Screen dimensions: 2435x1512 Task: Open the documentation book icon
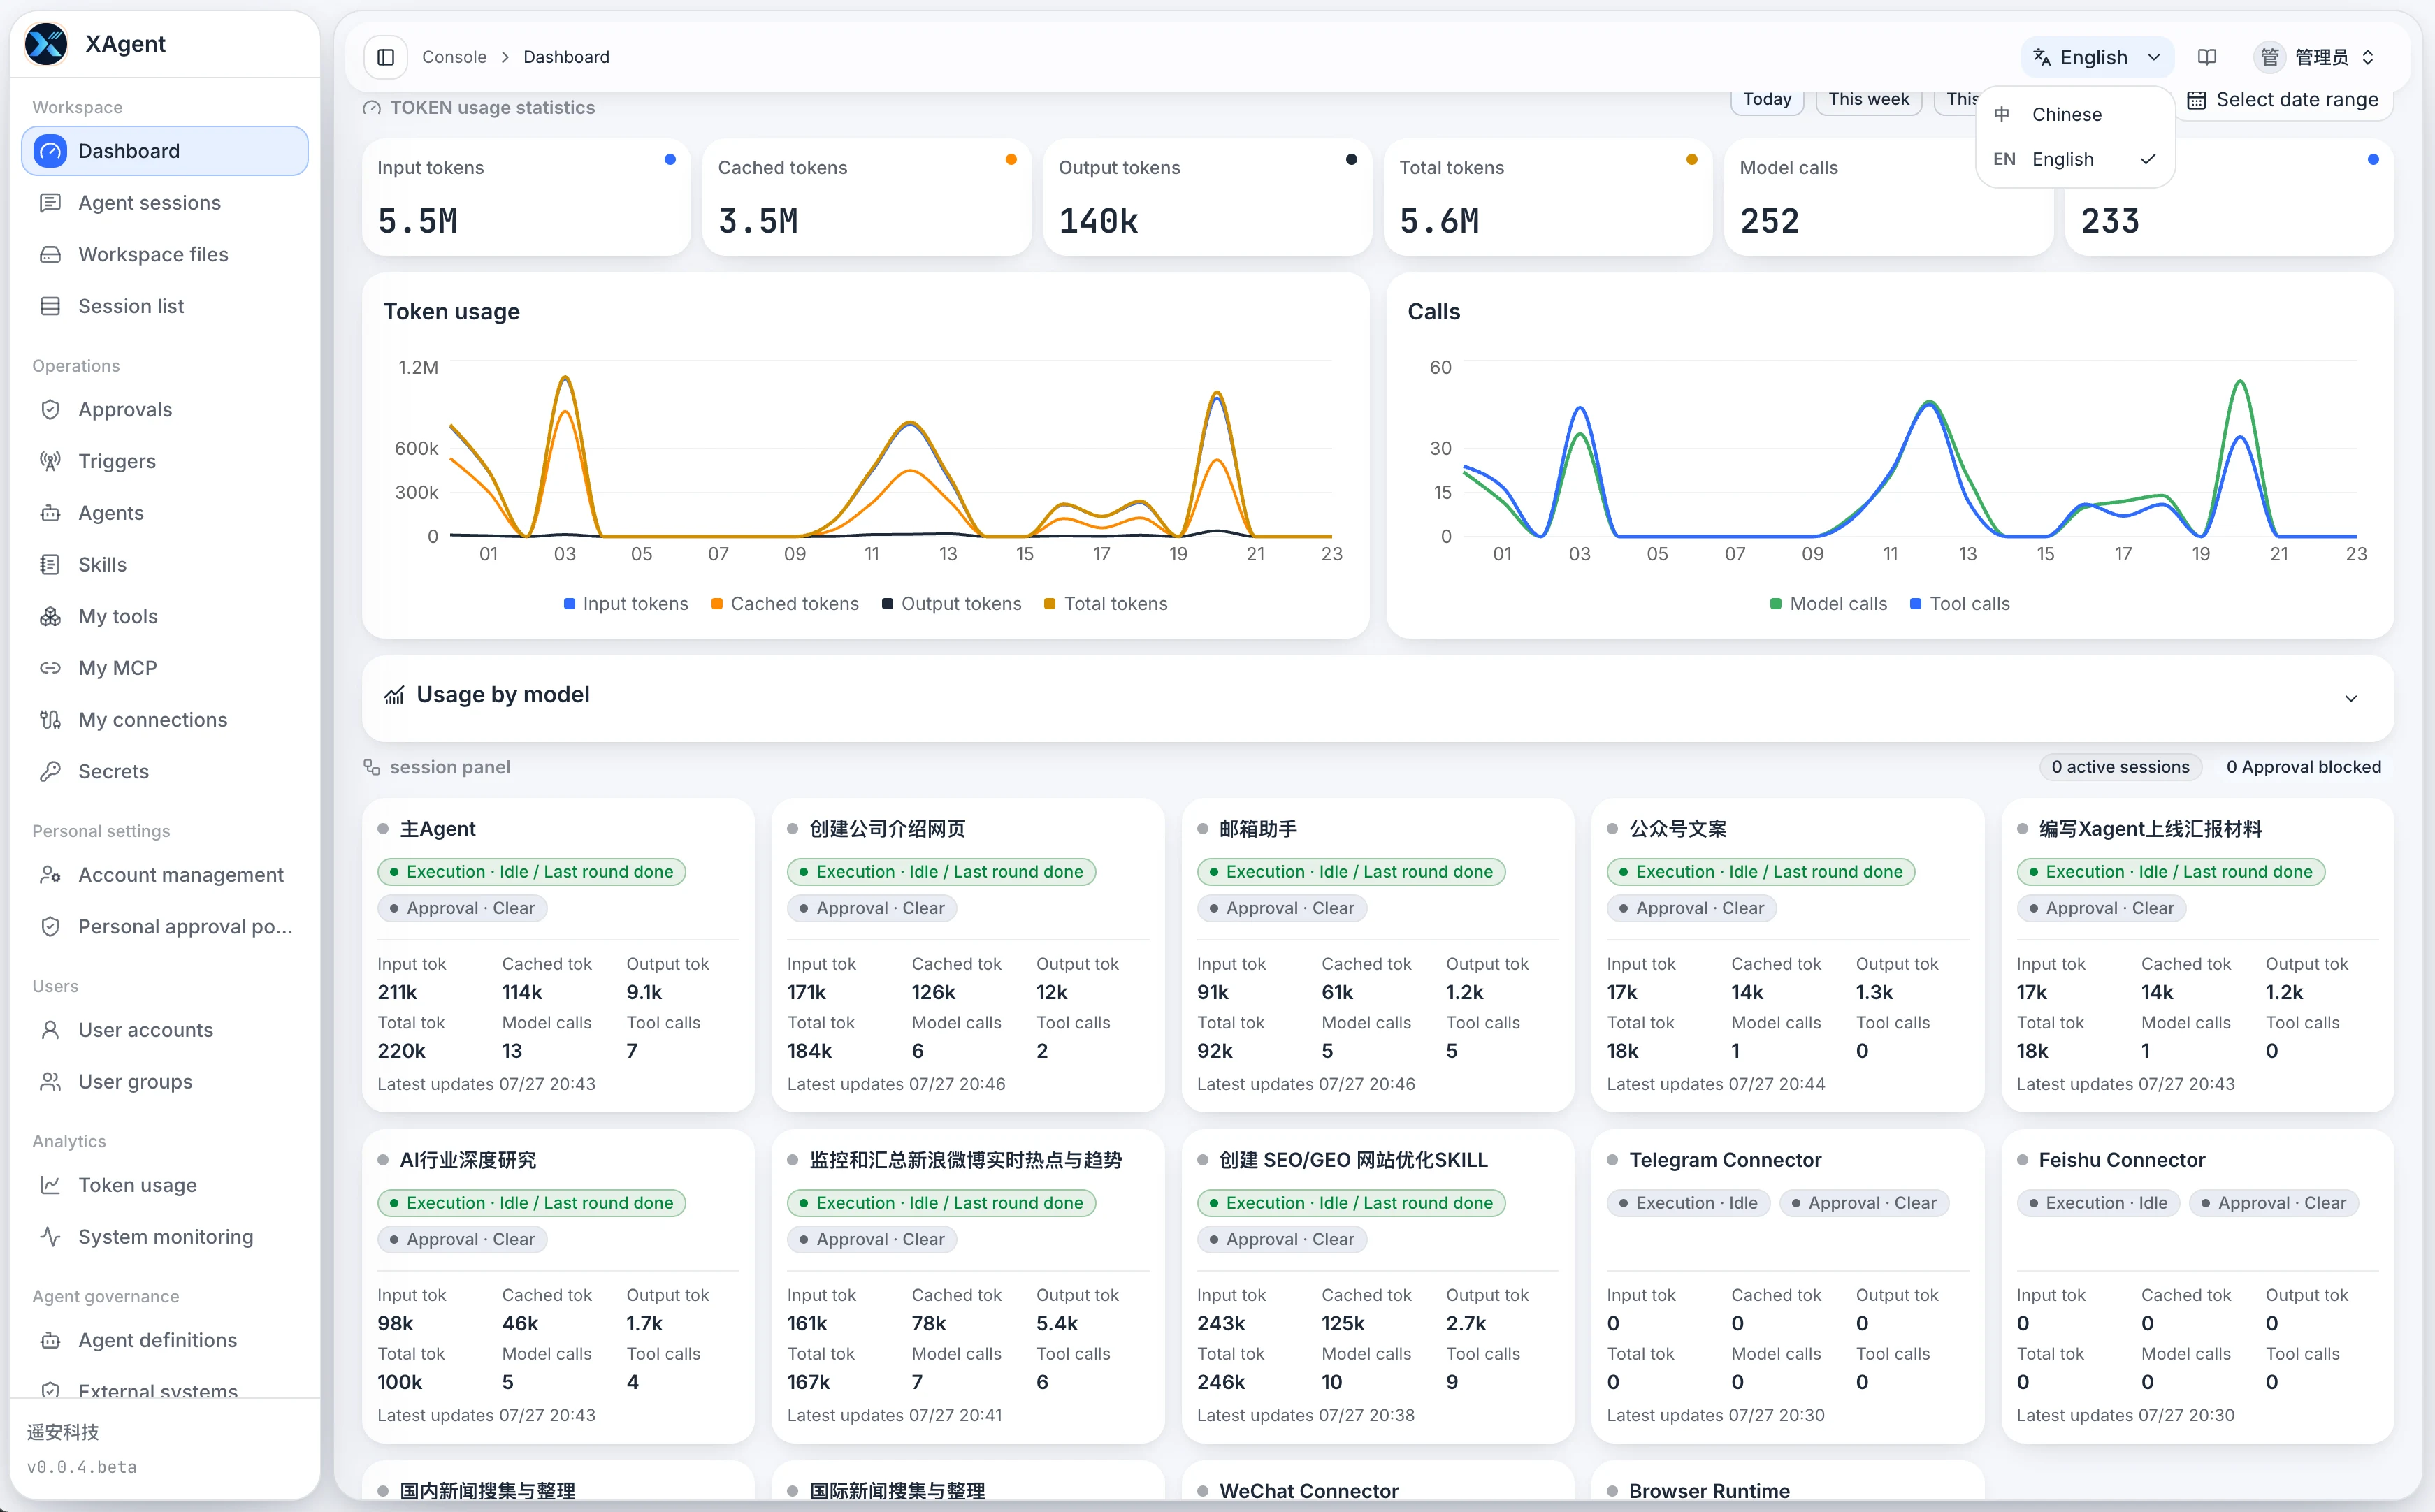(2207, 57)
